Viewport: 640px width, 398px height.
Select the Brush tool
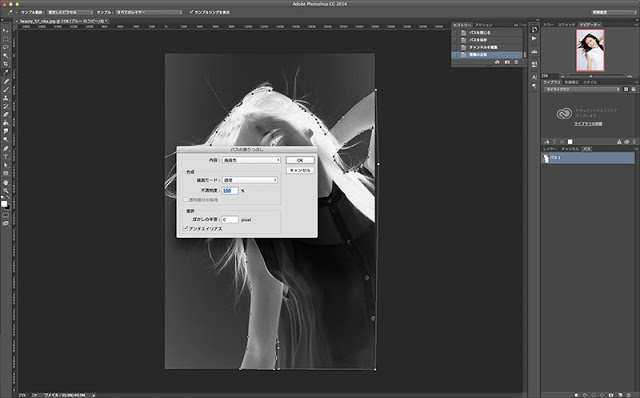pos(6,89)
